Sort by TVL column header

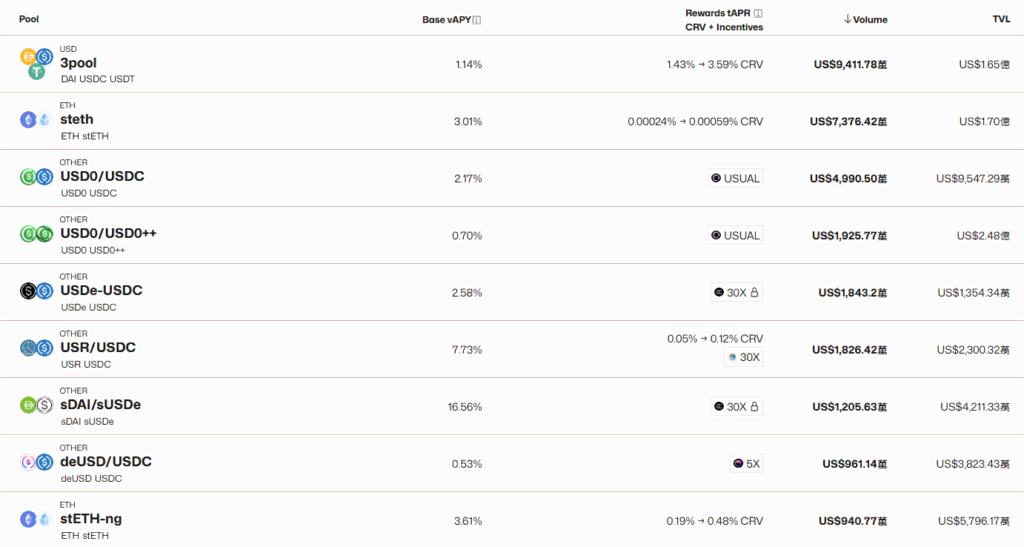point(1001,20)
